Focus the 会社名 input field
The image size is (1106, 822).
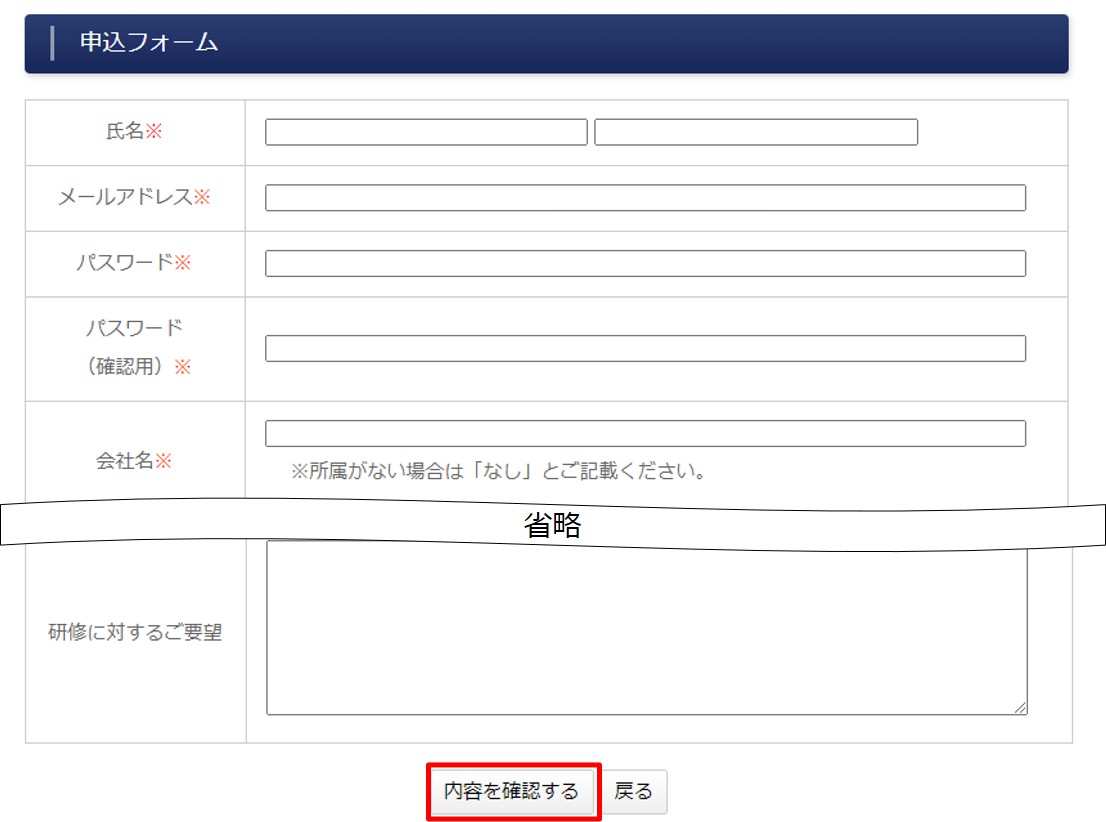[645, 433]
